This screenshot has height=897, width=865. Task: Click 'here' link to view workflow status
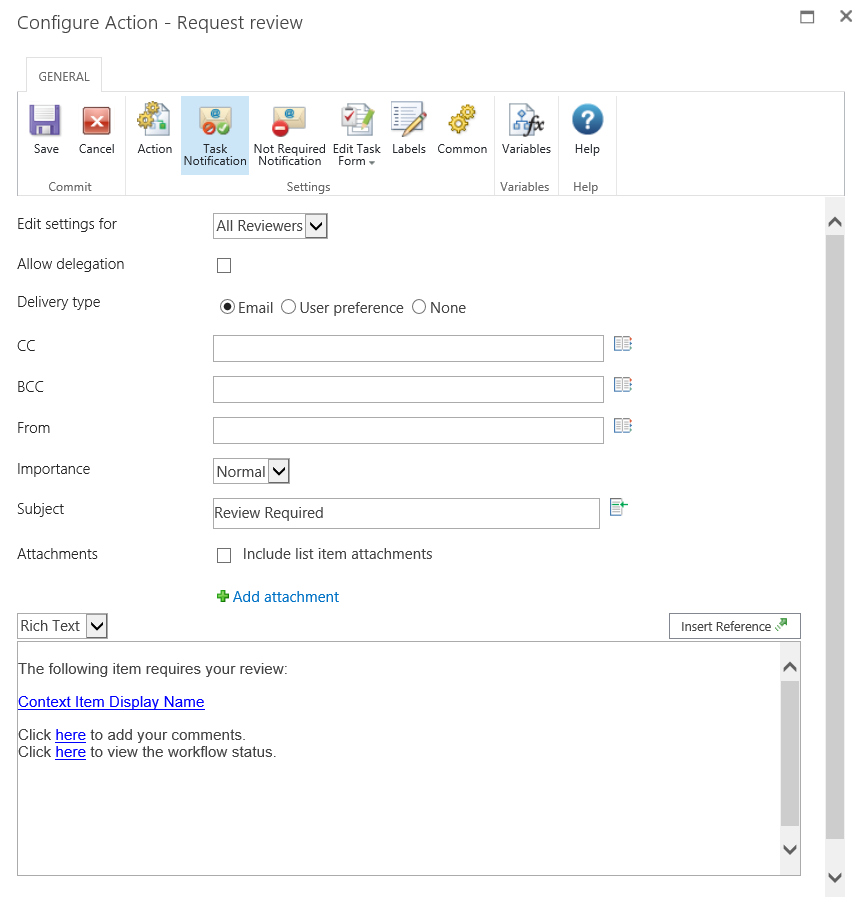tap(70, 752)
